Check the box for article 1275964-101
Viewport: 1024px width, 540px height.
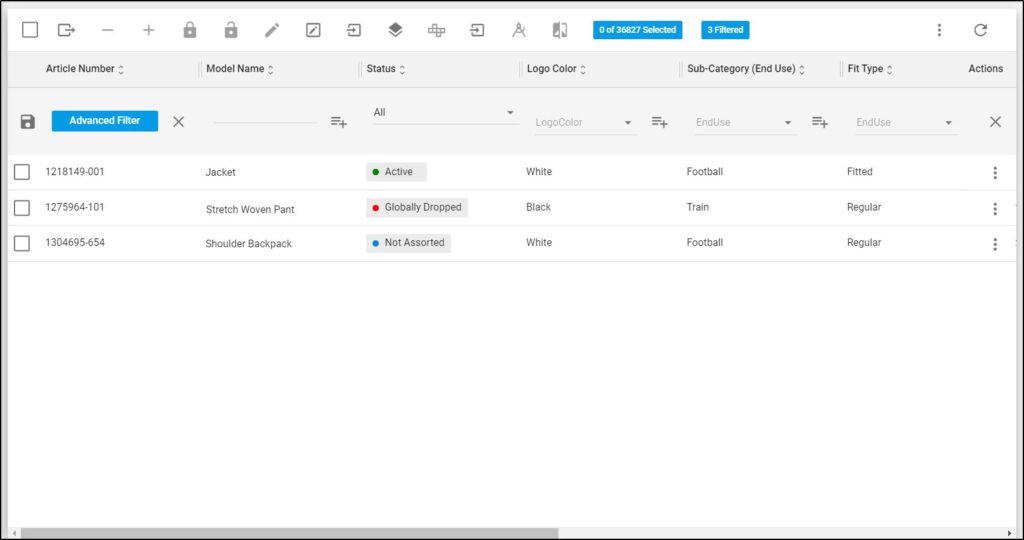(x=22, y=208)
